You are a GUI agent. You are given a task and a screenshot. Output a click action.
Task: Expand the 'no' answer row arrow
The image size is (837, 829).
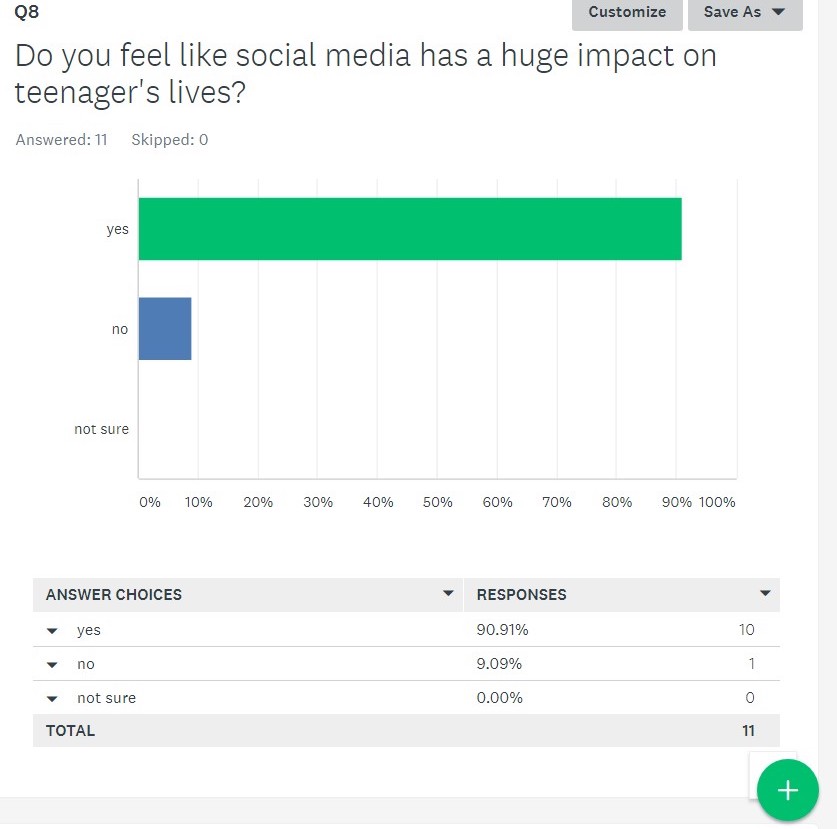(52, 665)
